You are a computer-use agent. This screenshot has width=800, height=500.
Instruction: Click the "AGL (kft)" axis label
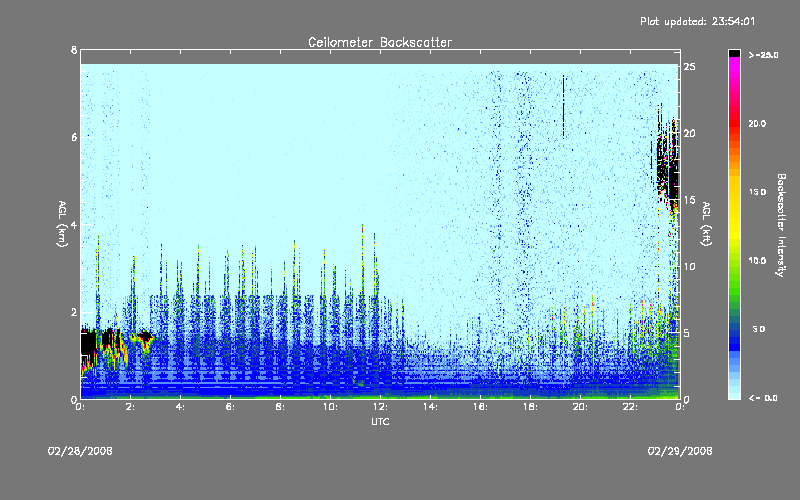click(706, 224)
